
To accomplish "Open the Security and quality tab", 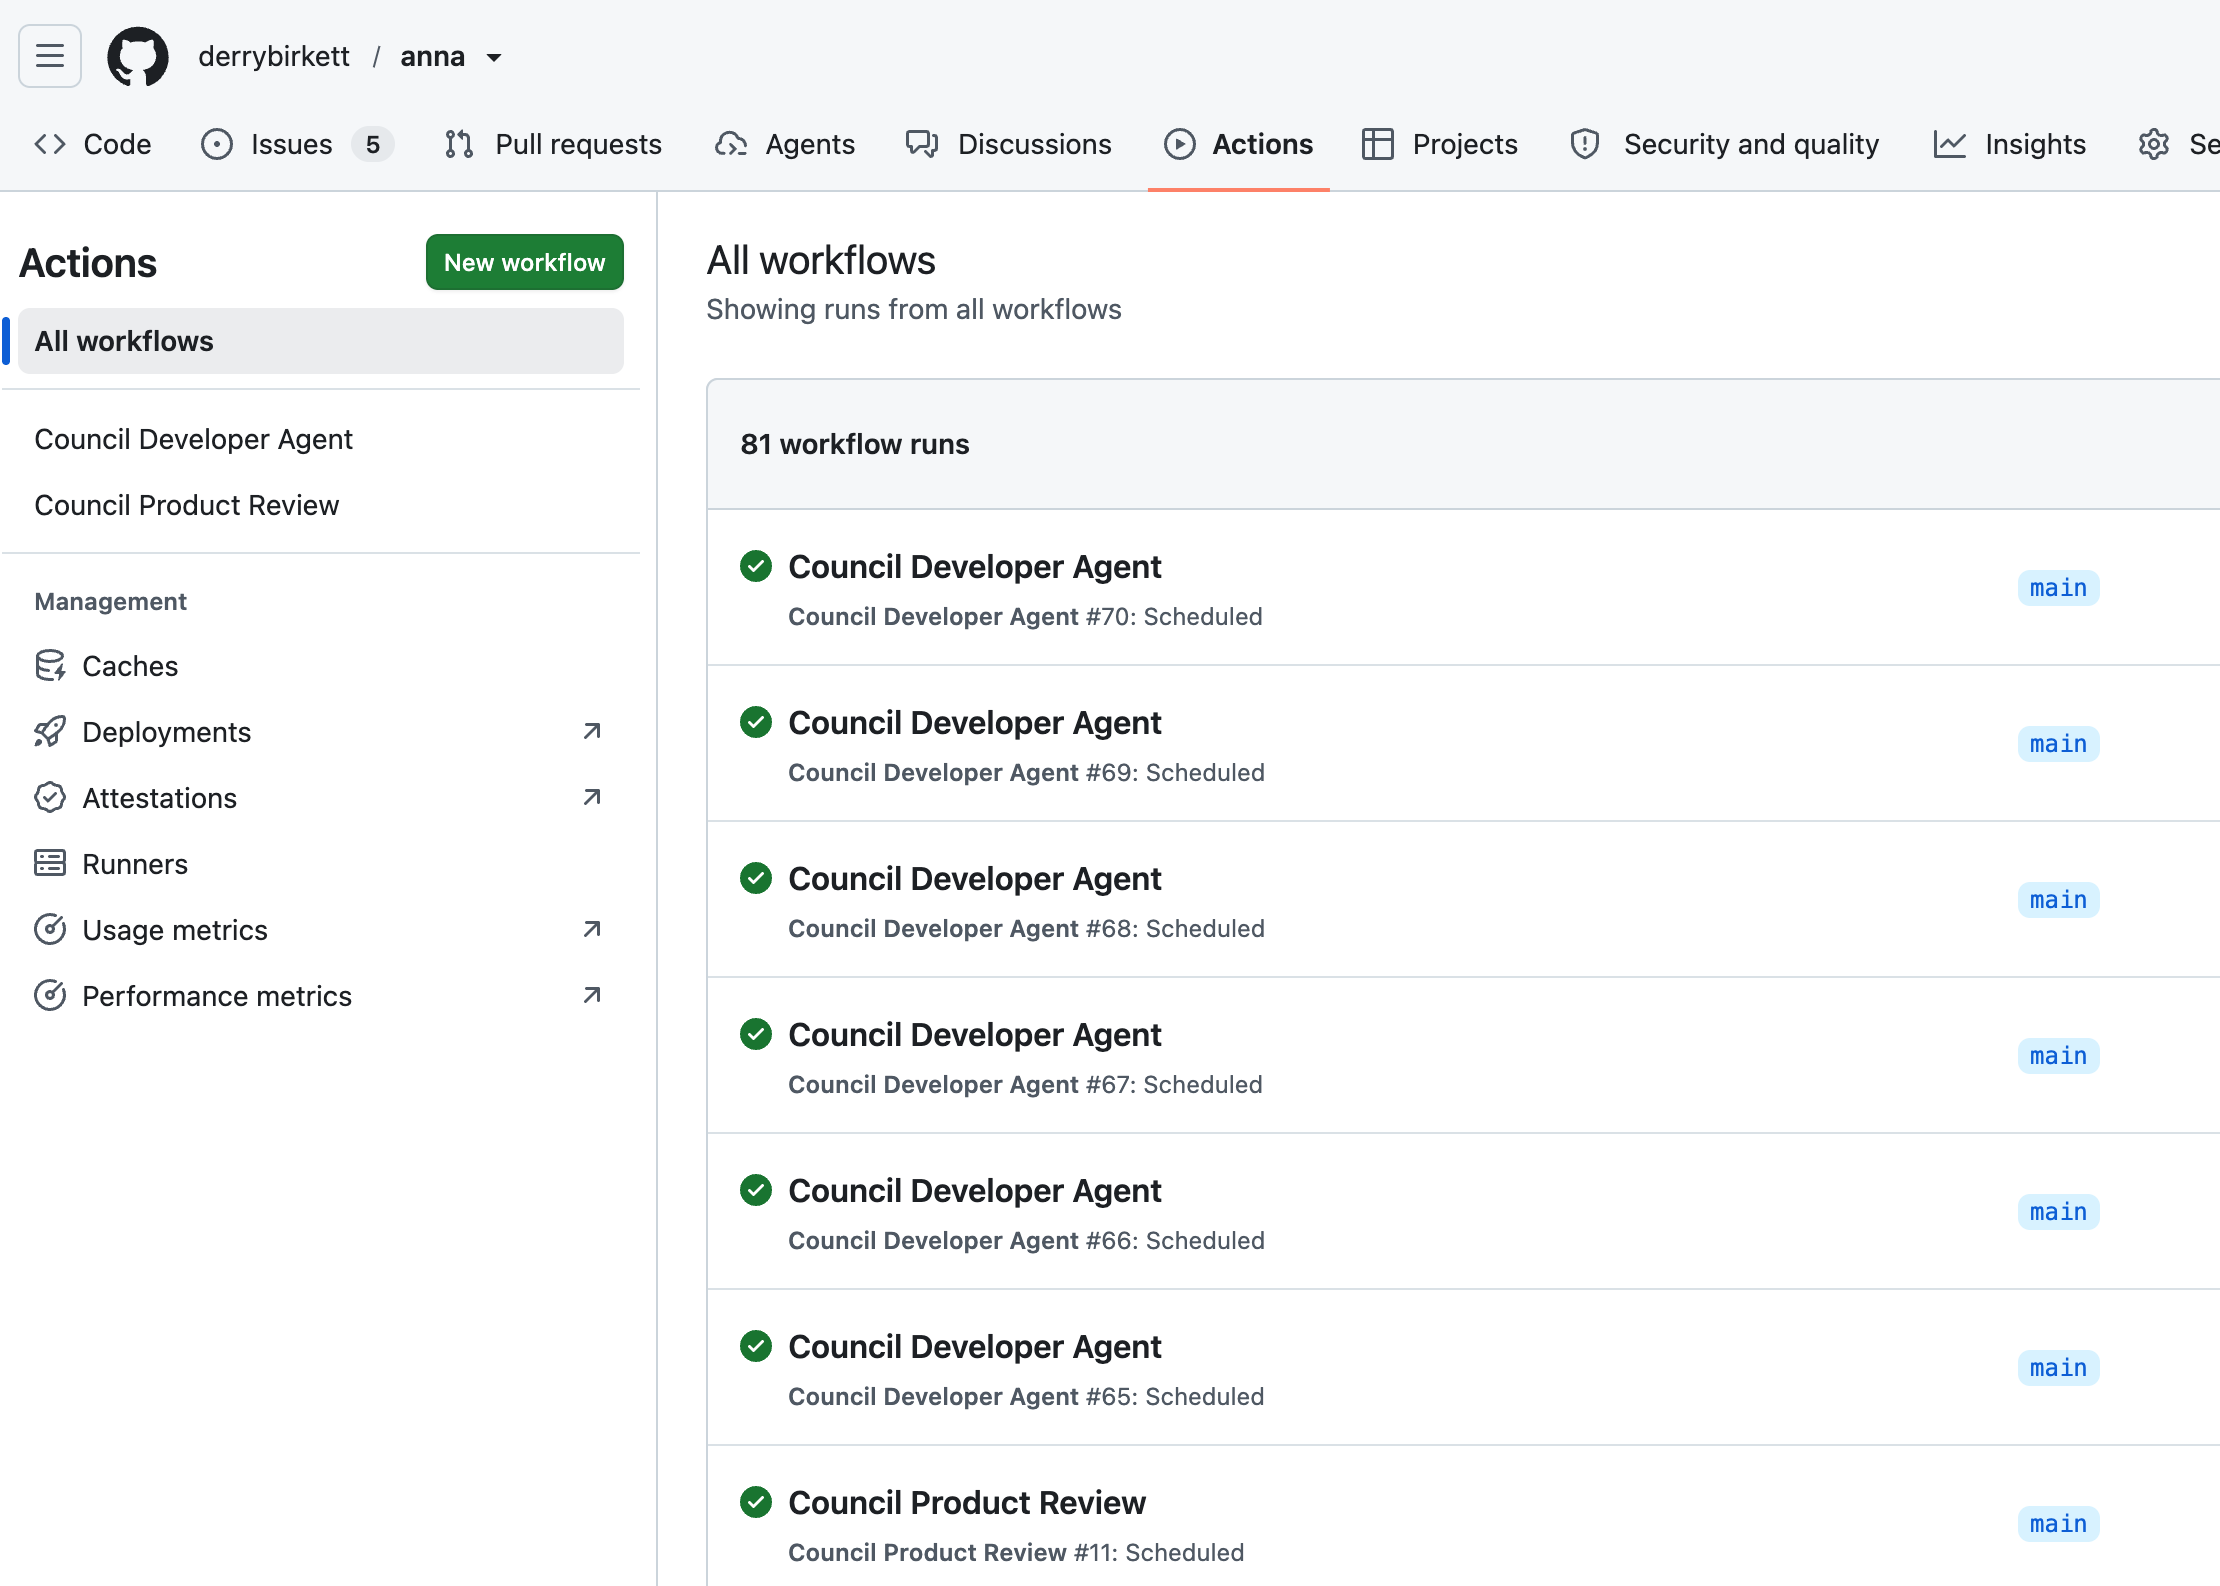I will (x=1725, y=144).
